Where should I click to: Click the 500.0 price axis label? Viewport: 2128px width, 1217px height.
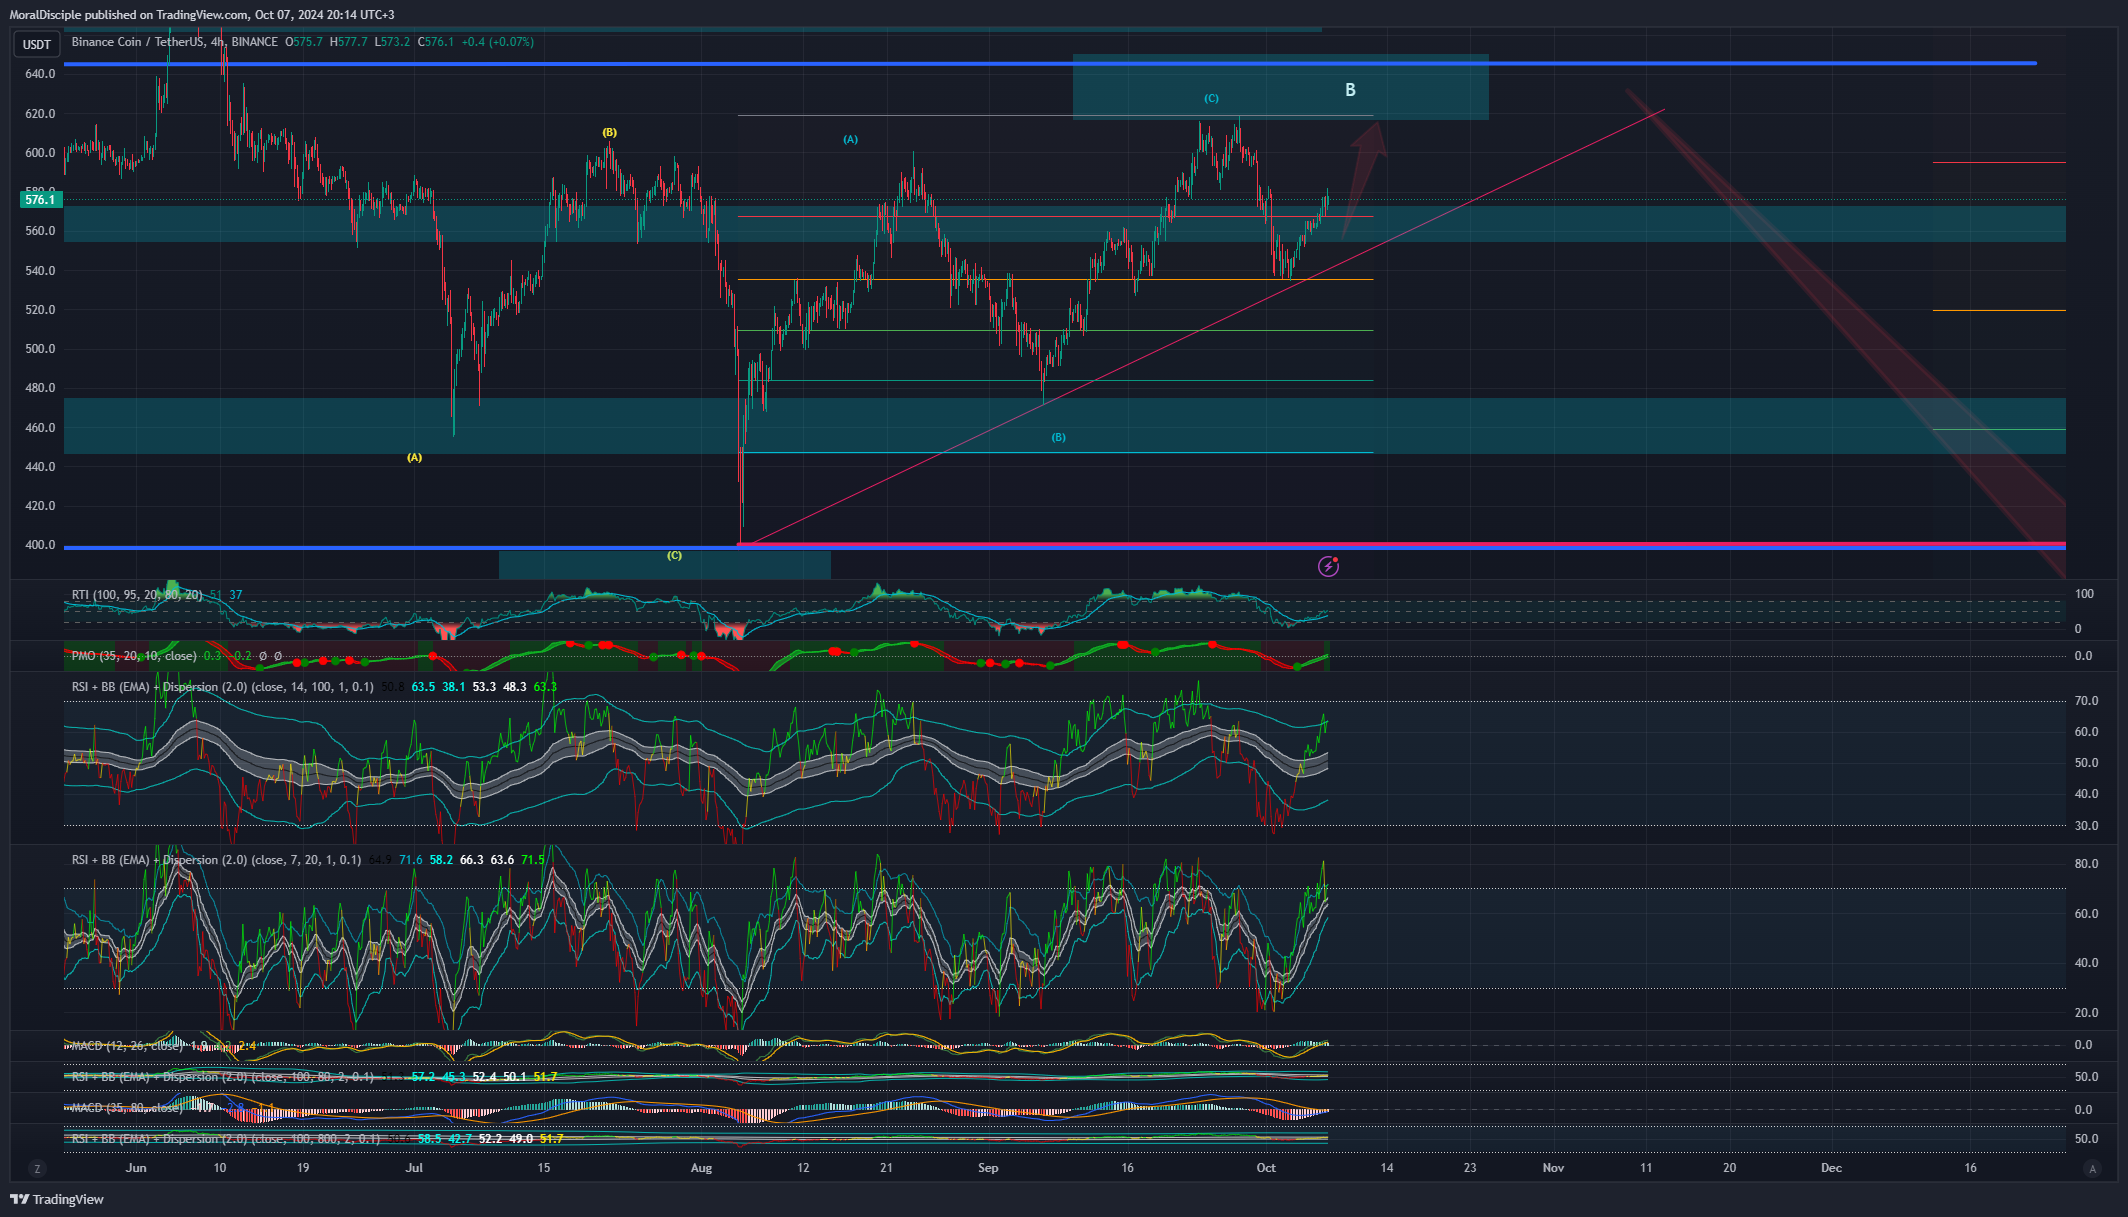(40, 349)
